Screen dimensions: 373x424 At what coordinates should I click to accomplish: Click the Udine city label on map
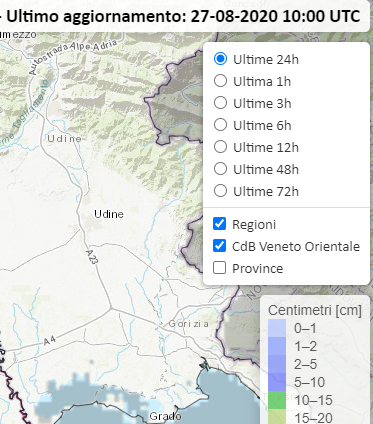tap(109, 214)
